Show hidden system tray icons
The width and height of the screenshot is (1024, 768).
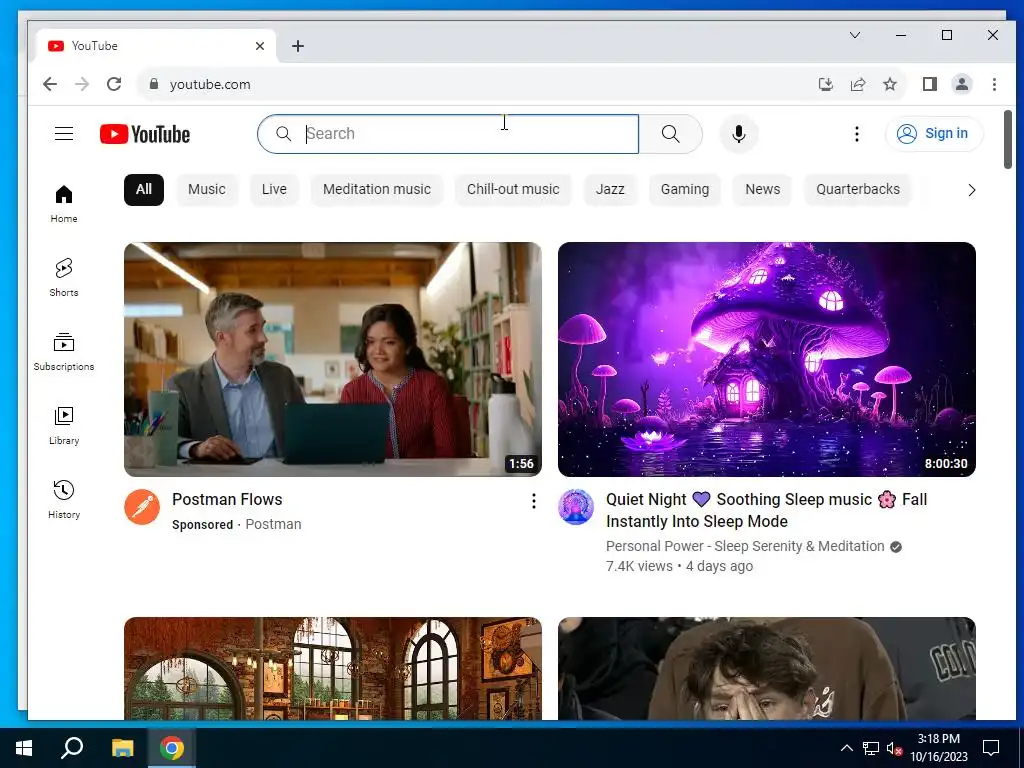click(x=846, y=748)
